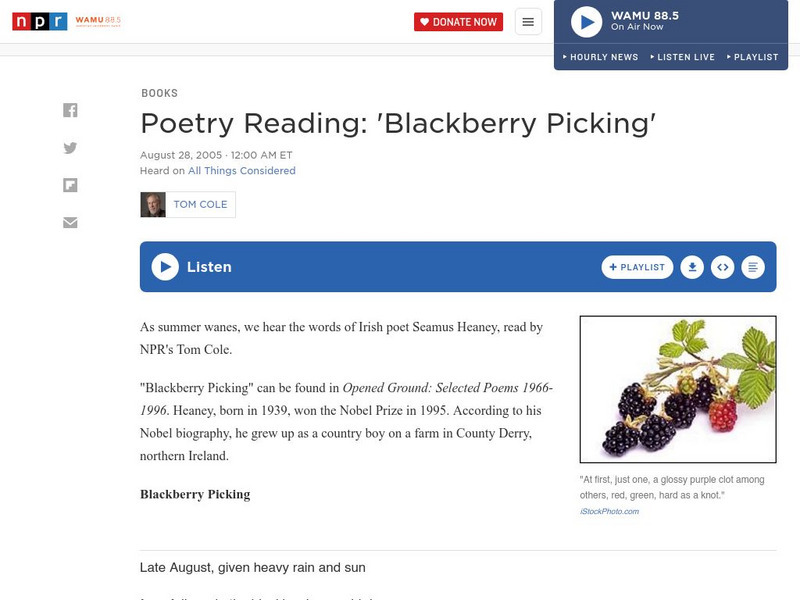800x600 pixels.
Task: Download the audio file
Action: click(x=691, y=267)
